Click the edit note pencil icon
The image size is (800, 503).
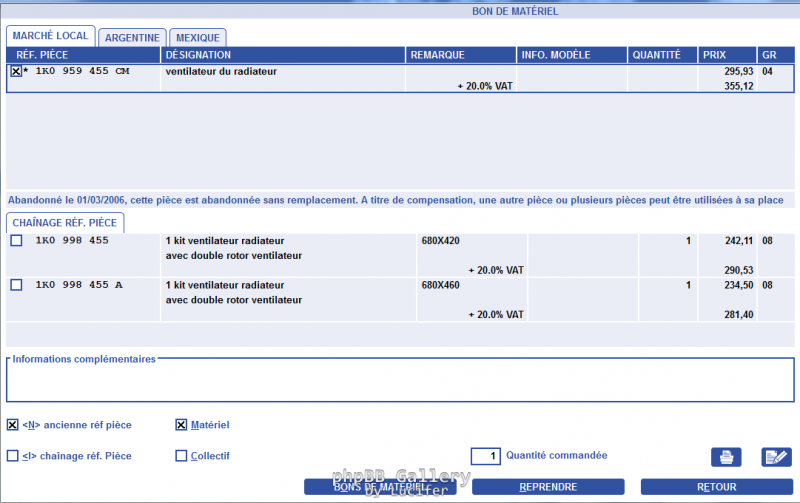click(x=776, y=457)
